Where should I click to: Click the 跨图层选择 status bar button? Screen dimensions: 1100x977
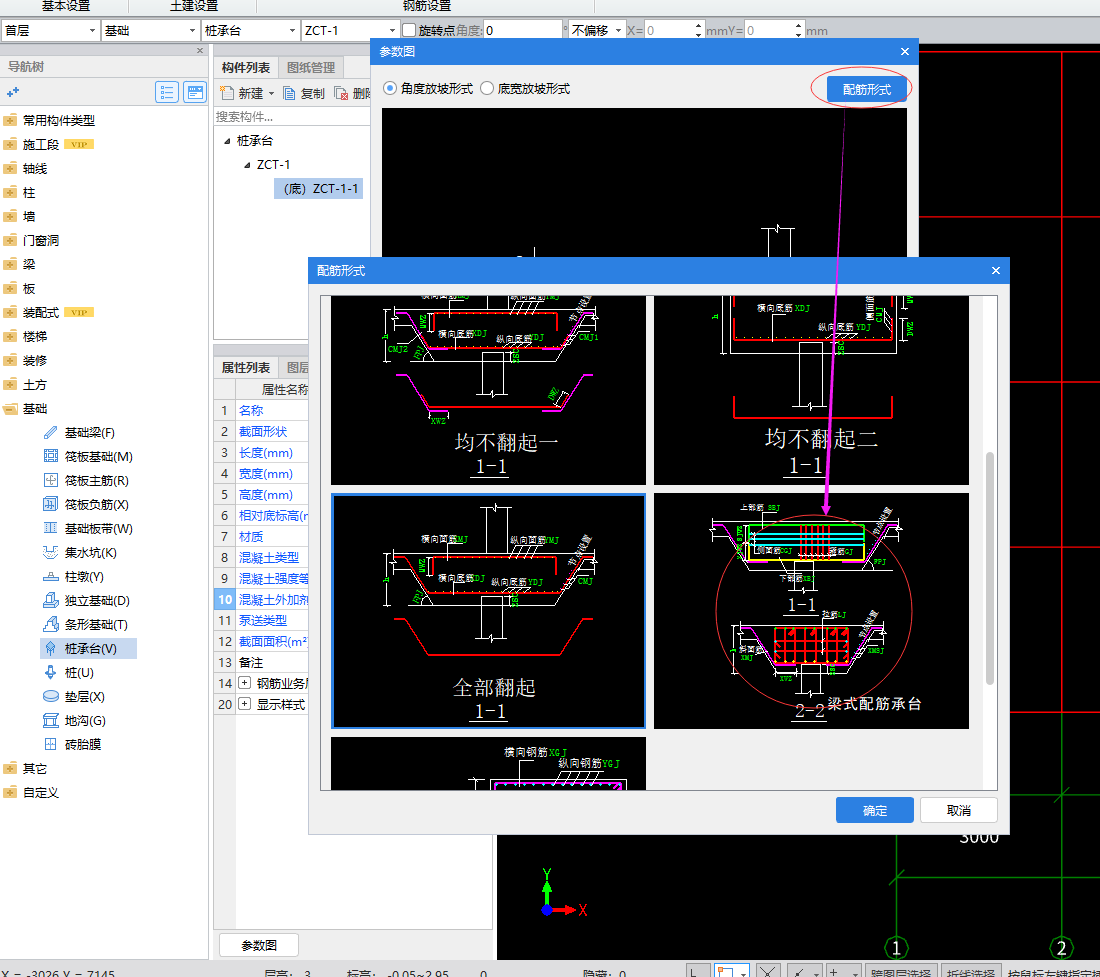901,971
